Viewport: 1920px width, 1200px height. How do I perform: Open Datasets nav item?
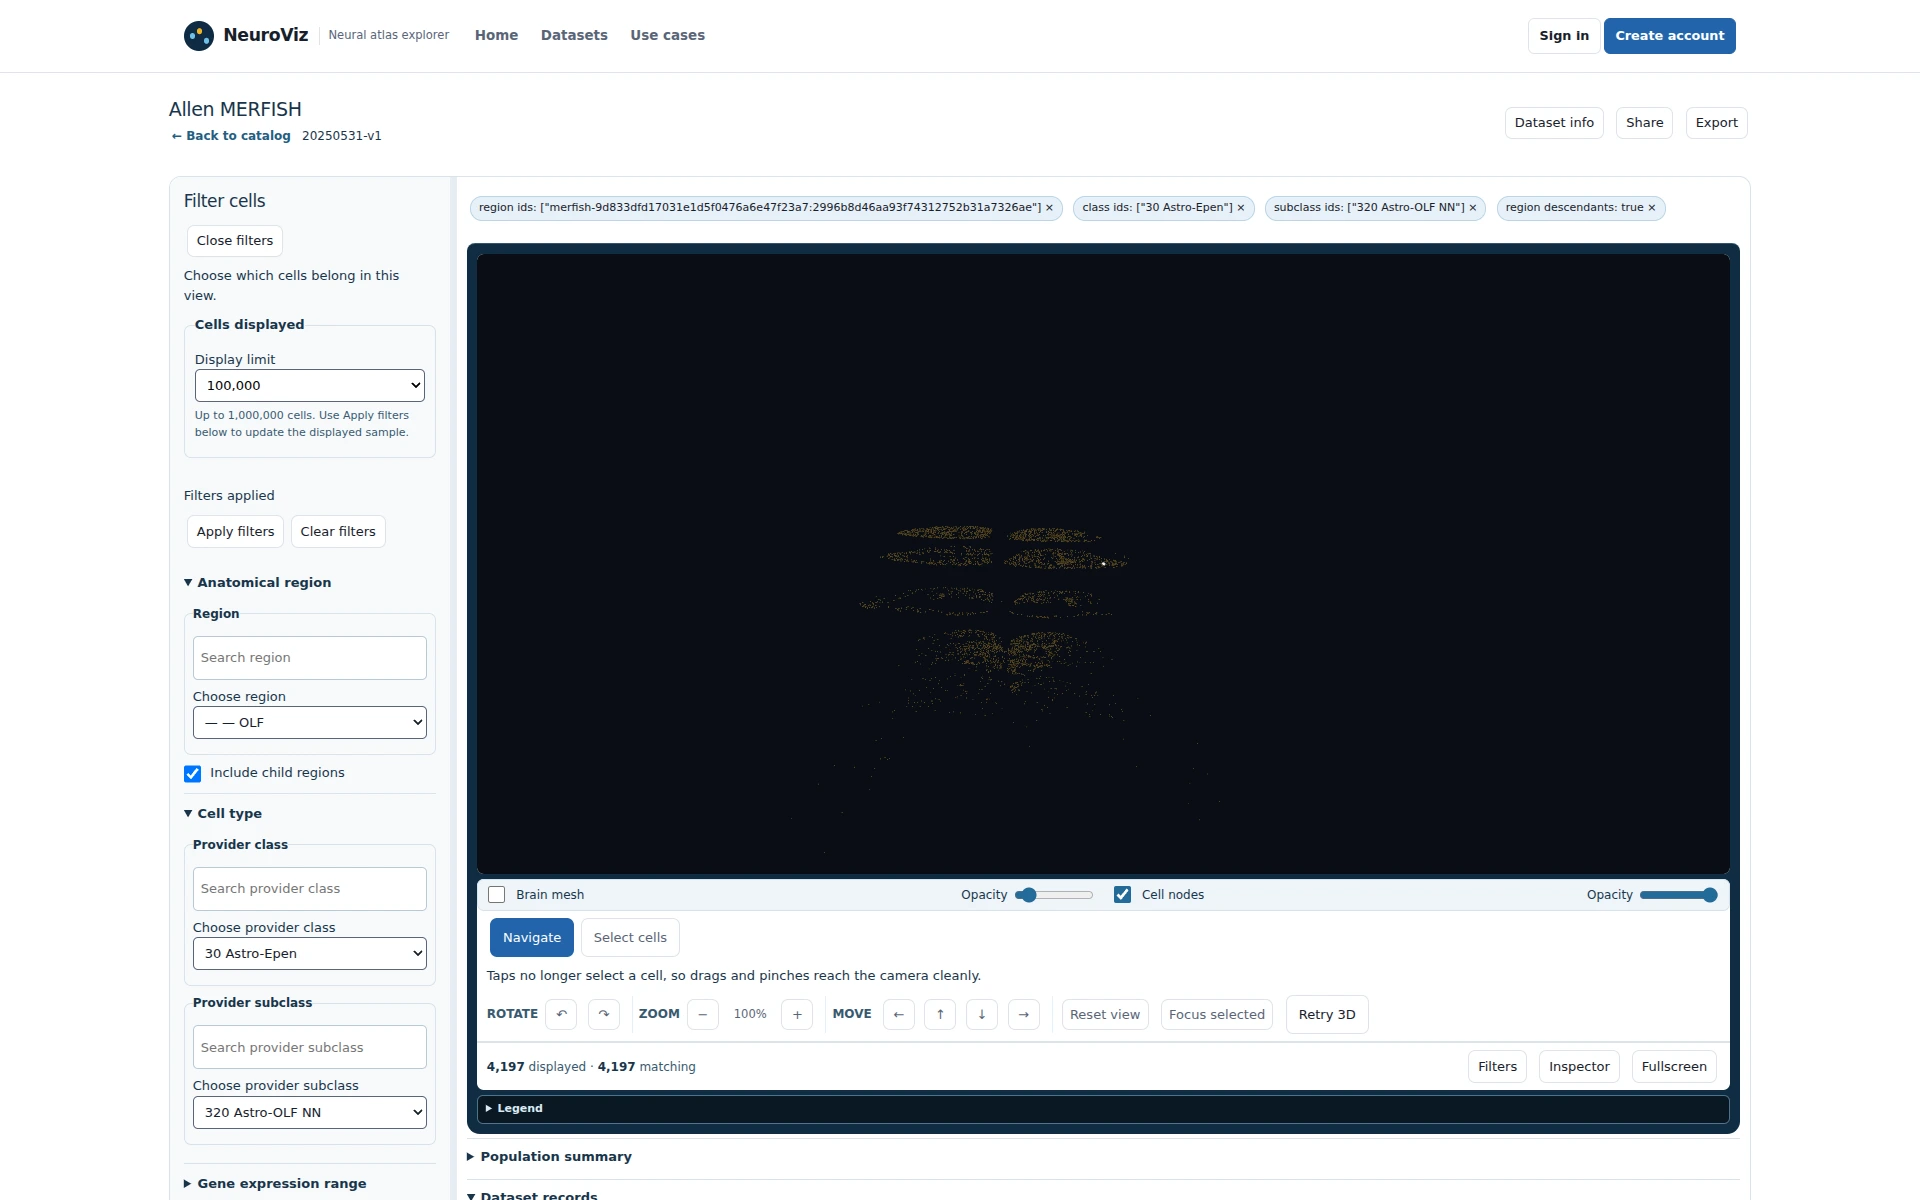pos(574,35)
